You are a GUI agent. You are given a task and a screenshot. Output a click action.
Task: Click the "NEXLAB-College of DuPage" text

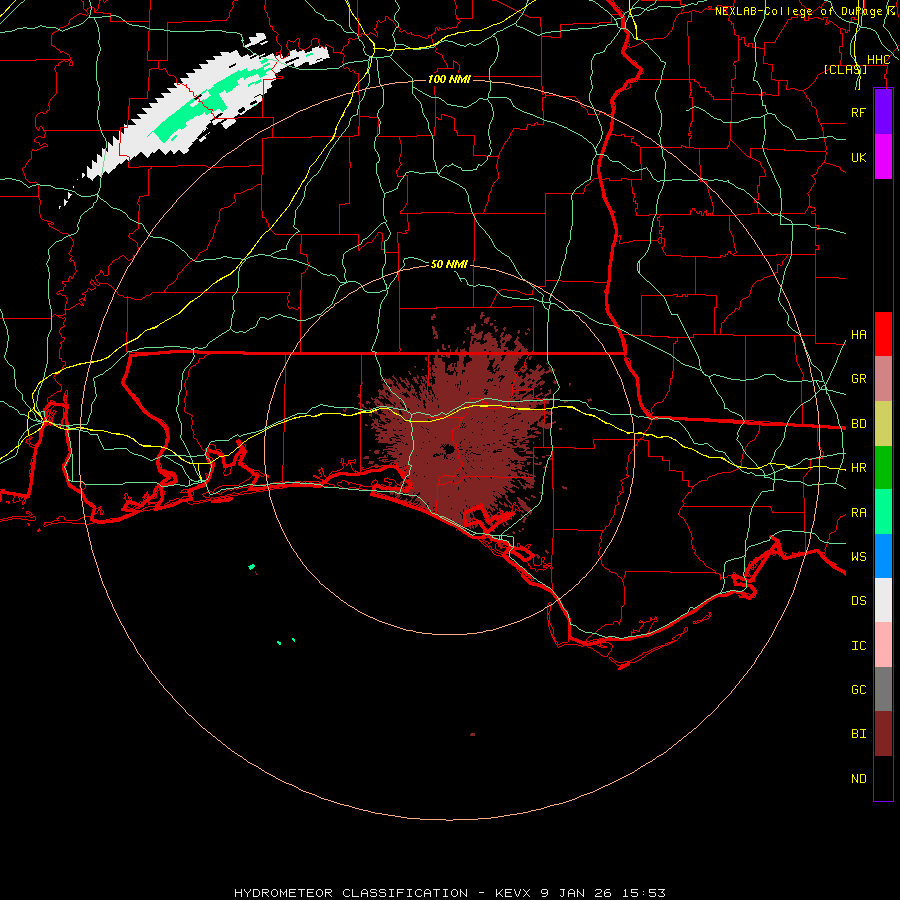pos(798,11)
